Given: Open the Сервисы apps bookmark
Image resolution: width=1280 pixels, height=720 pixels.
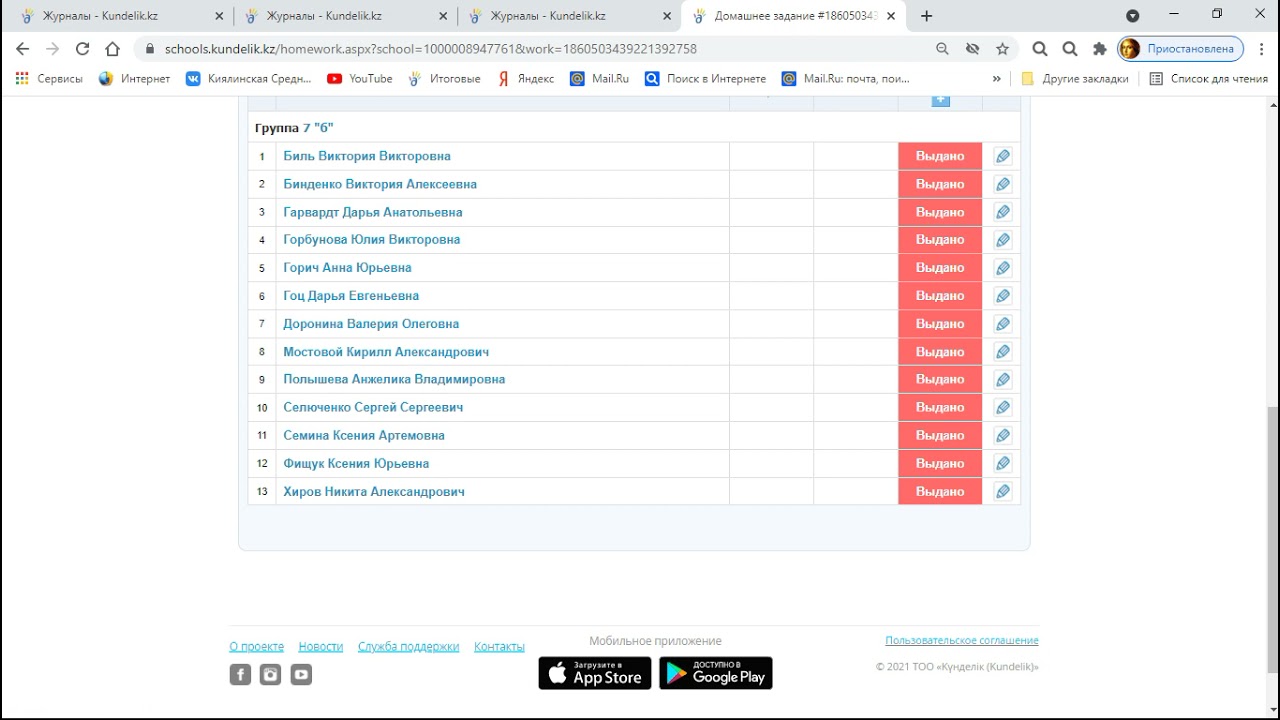Looking at the screenshot, I should click(49, 79).
